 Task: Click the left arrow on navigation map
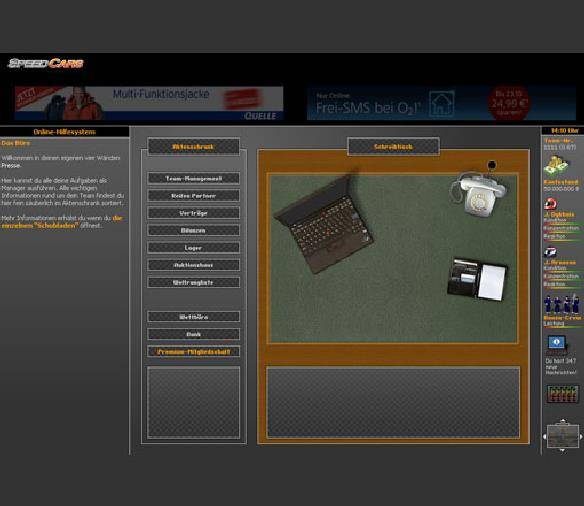pyautogui.click(x=545, y=436)
